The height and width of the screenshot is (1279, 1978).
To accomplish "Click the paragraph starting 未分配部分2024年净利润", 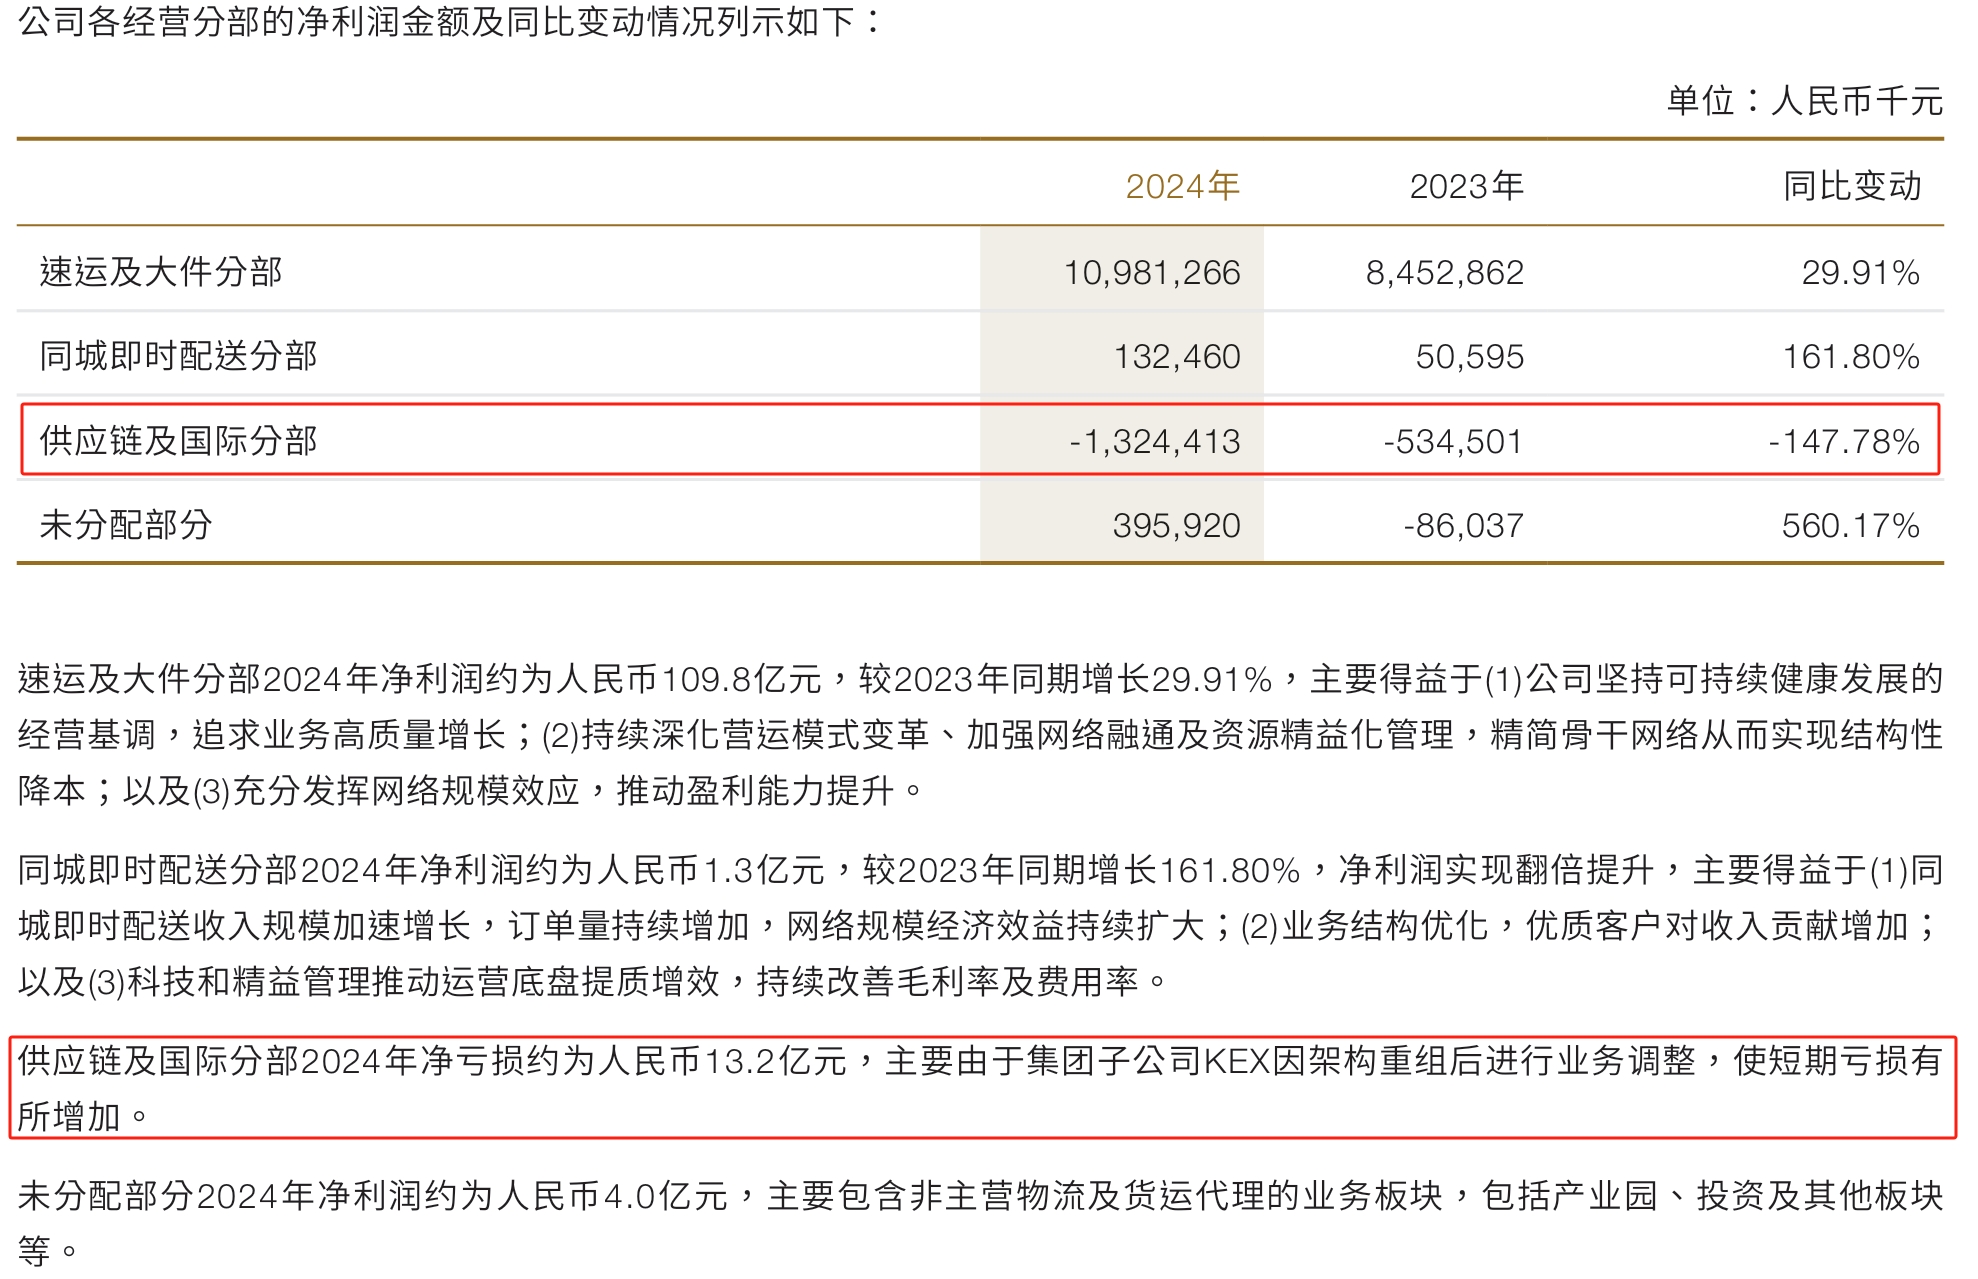I will coord(980,1223).
